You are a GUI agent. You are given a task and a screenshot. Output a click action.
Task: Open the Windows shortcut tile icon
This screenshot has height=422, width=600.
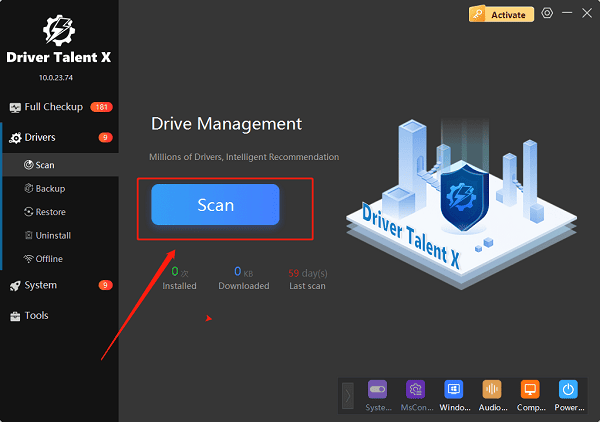[453, 390]
